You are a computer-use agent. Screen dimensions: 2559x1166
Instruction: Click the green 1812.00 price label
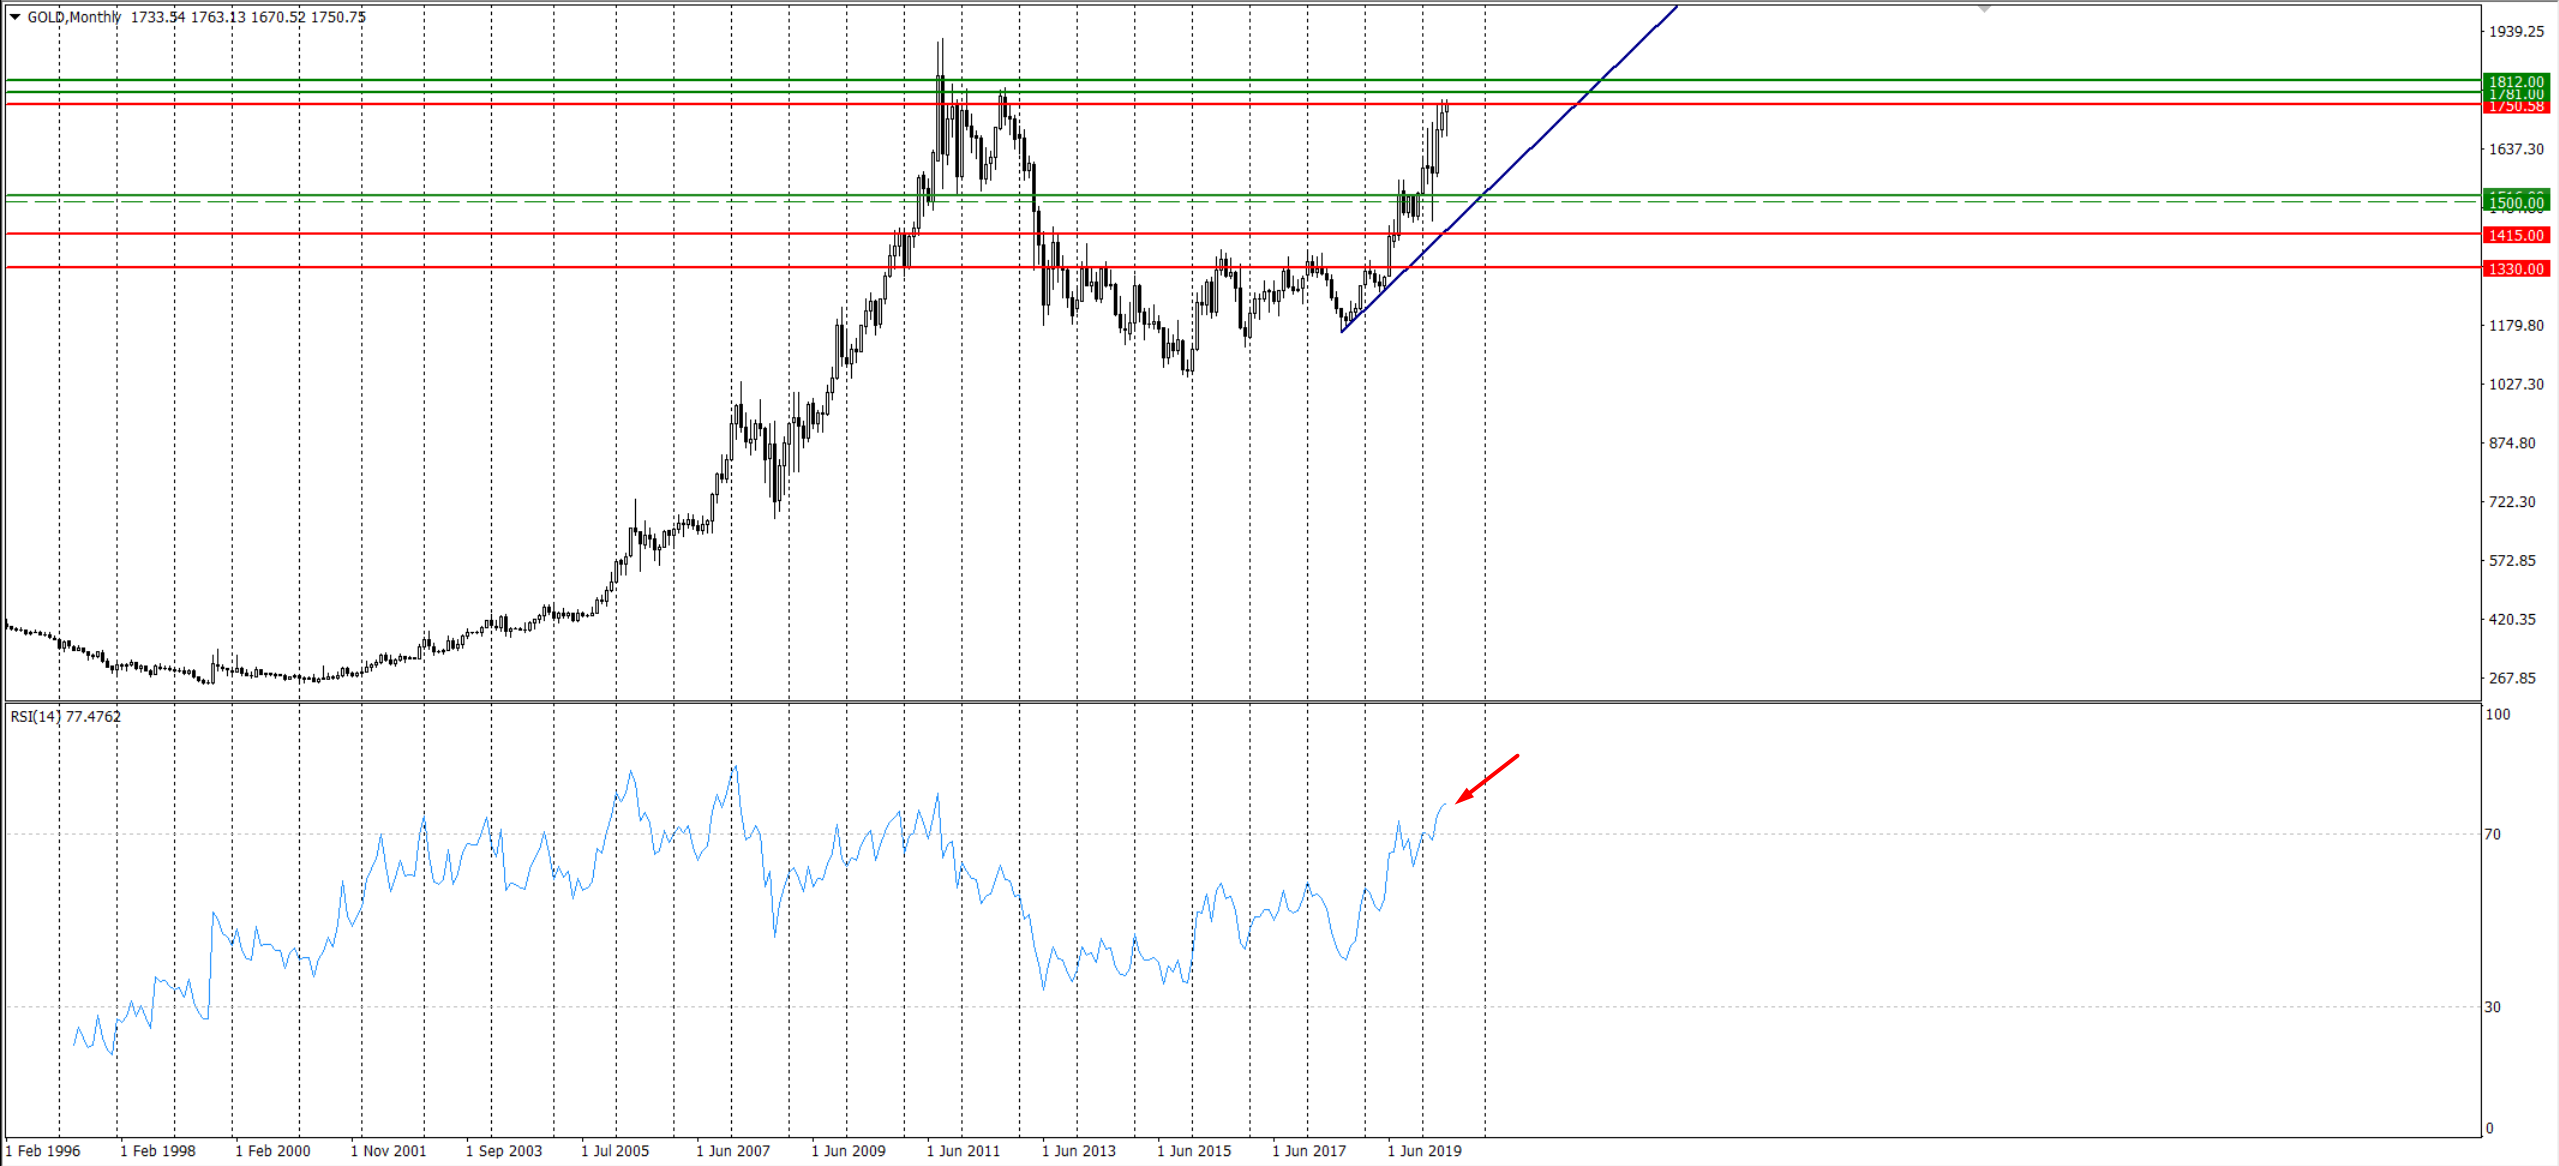pyautogui.click(x=2516, y=81)
